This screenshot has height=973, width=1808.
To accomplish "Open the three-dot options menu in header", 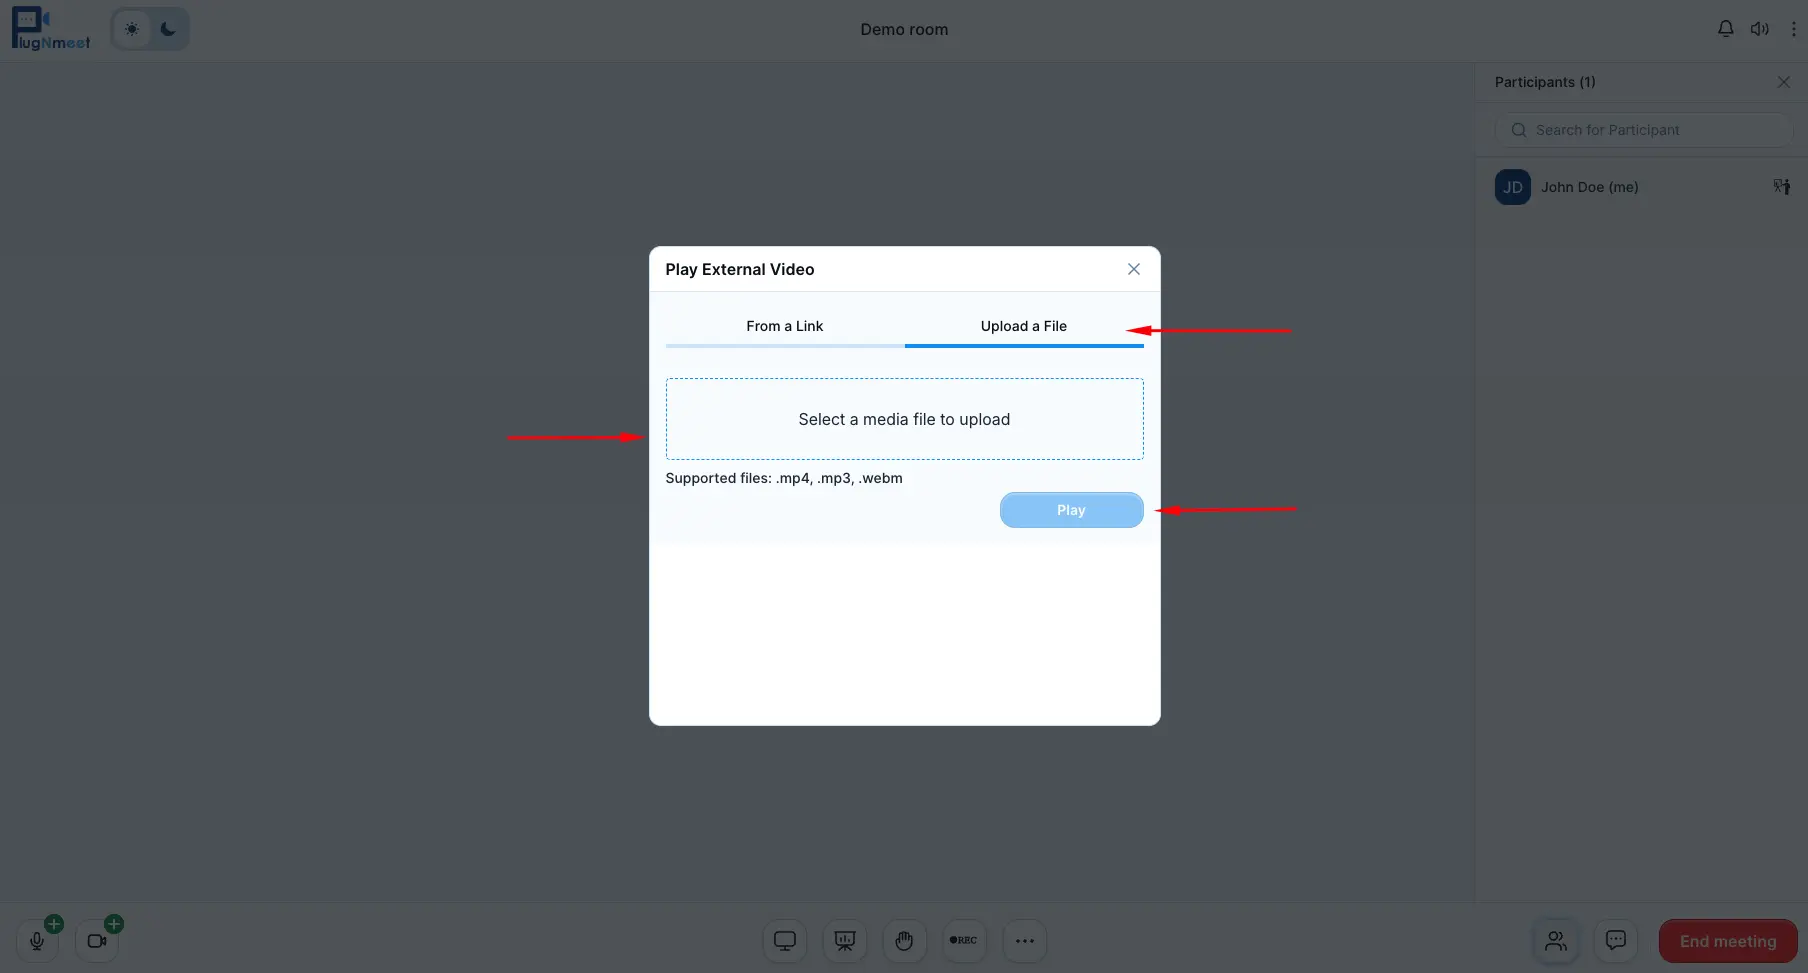I will 1793,28.
